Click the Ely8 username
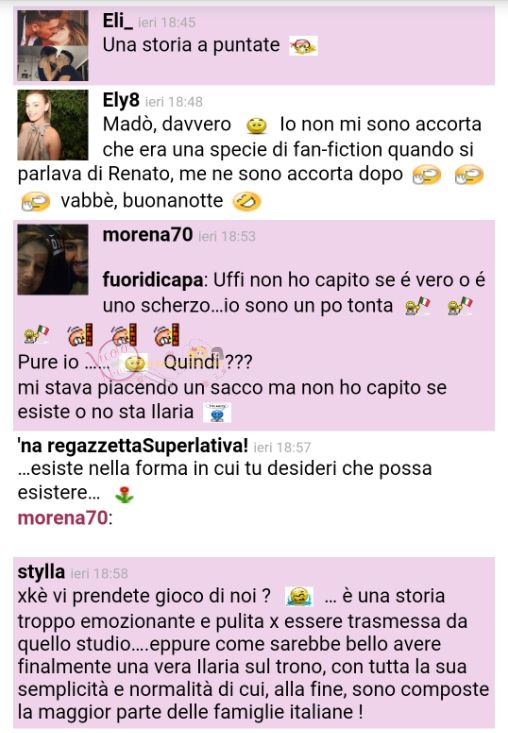Screen dimensions: 508x733 click(x=121, y=100)
